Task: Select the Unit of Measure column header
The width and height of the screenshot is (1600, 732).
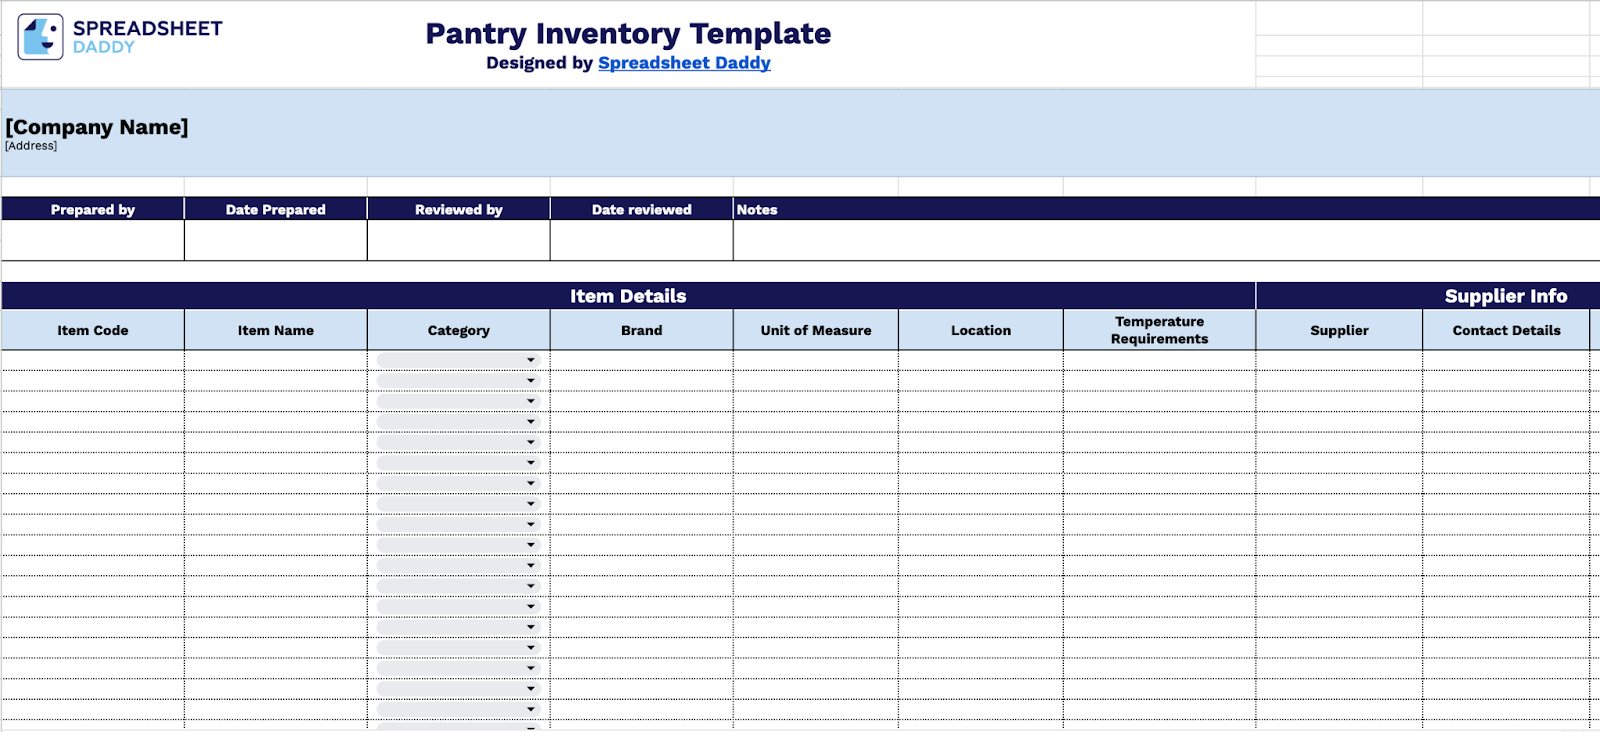Action: pos(815,330)
